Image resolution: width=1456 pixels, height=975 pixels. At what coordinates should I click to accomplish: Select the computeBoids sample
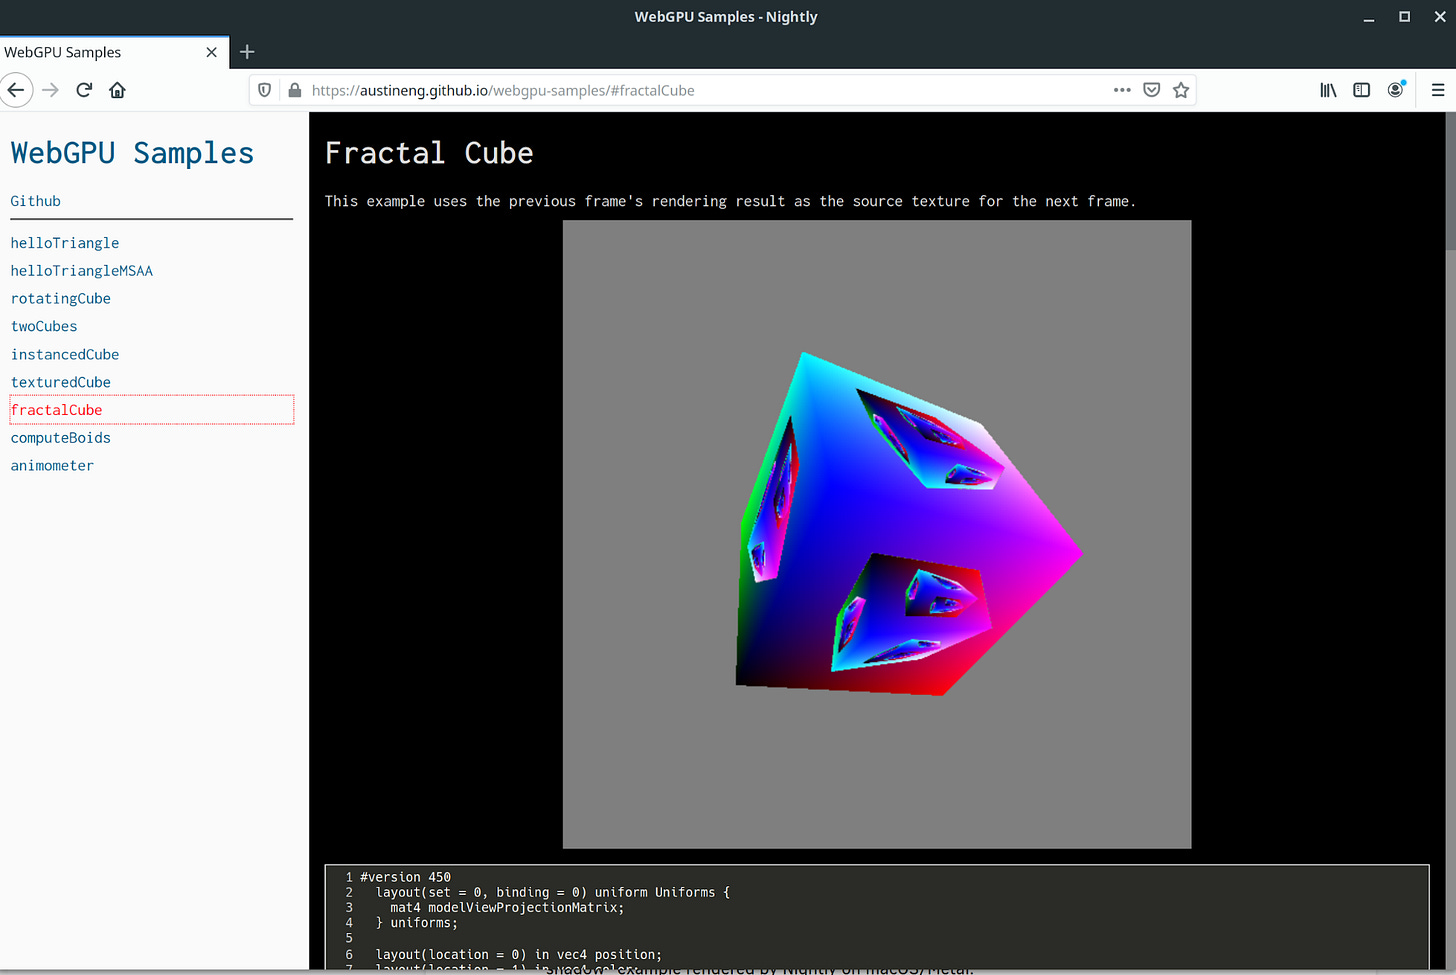point(61,437)
